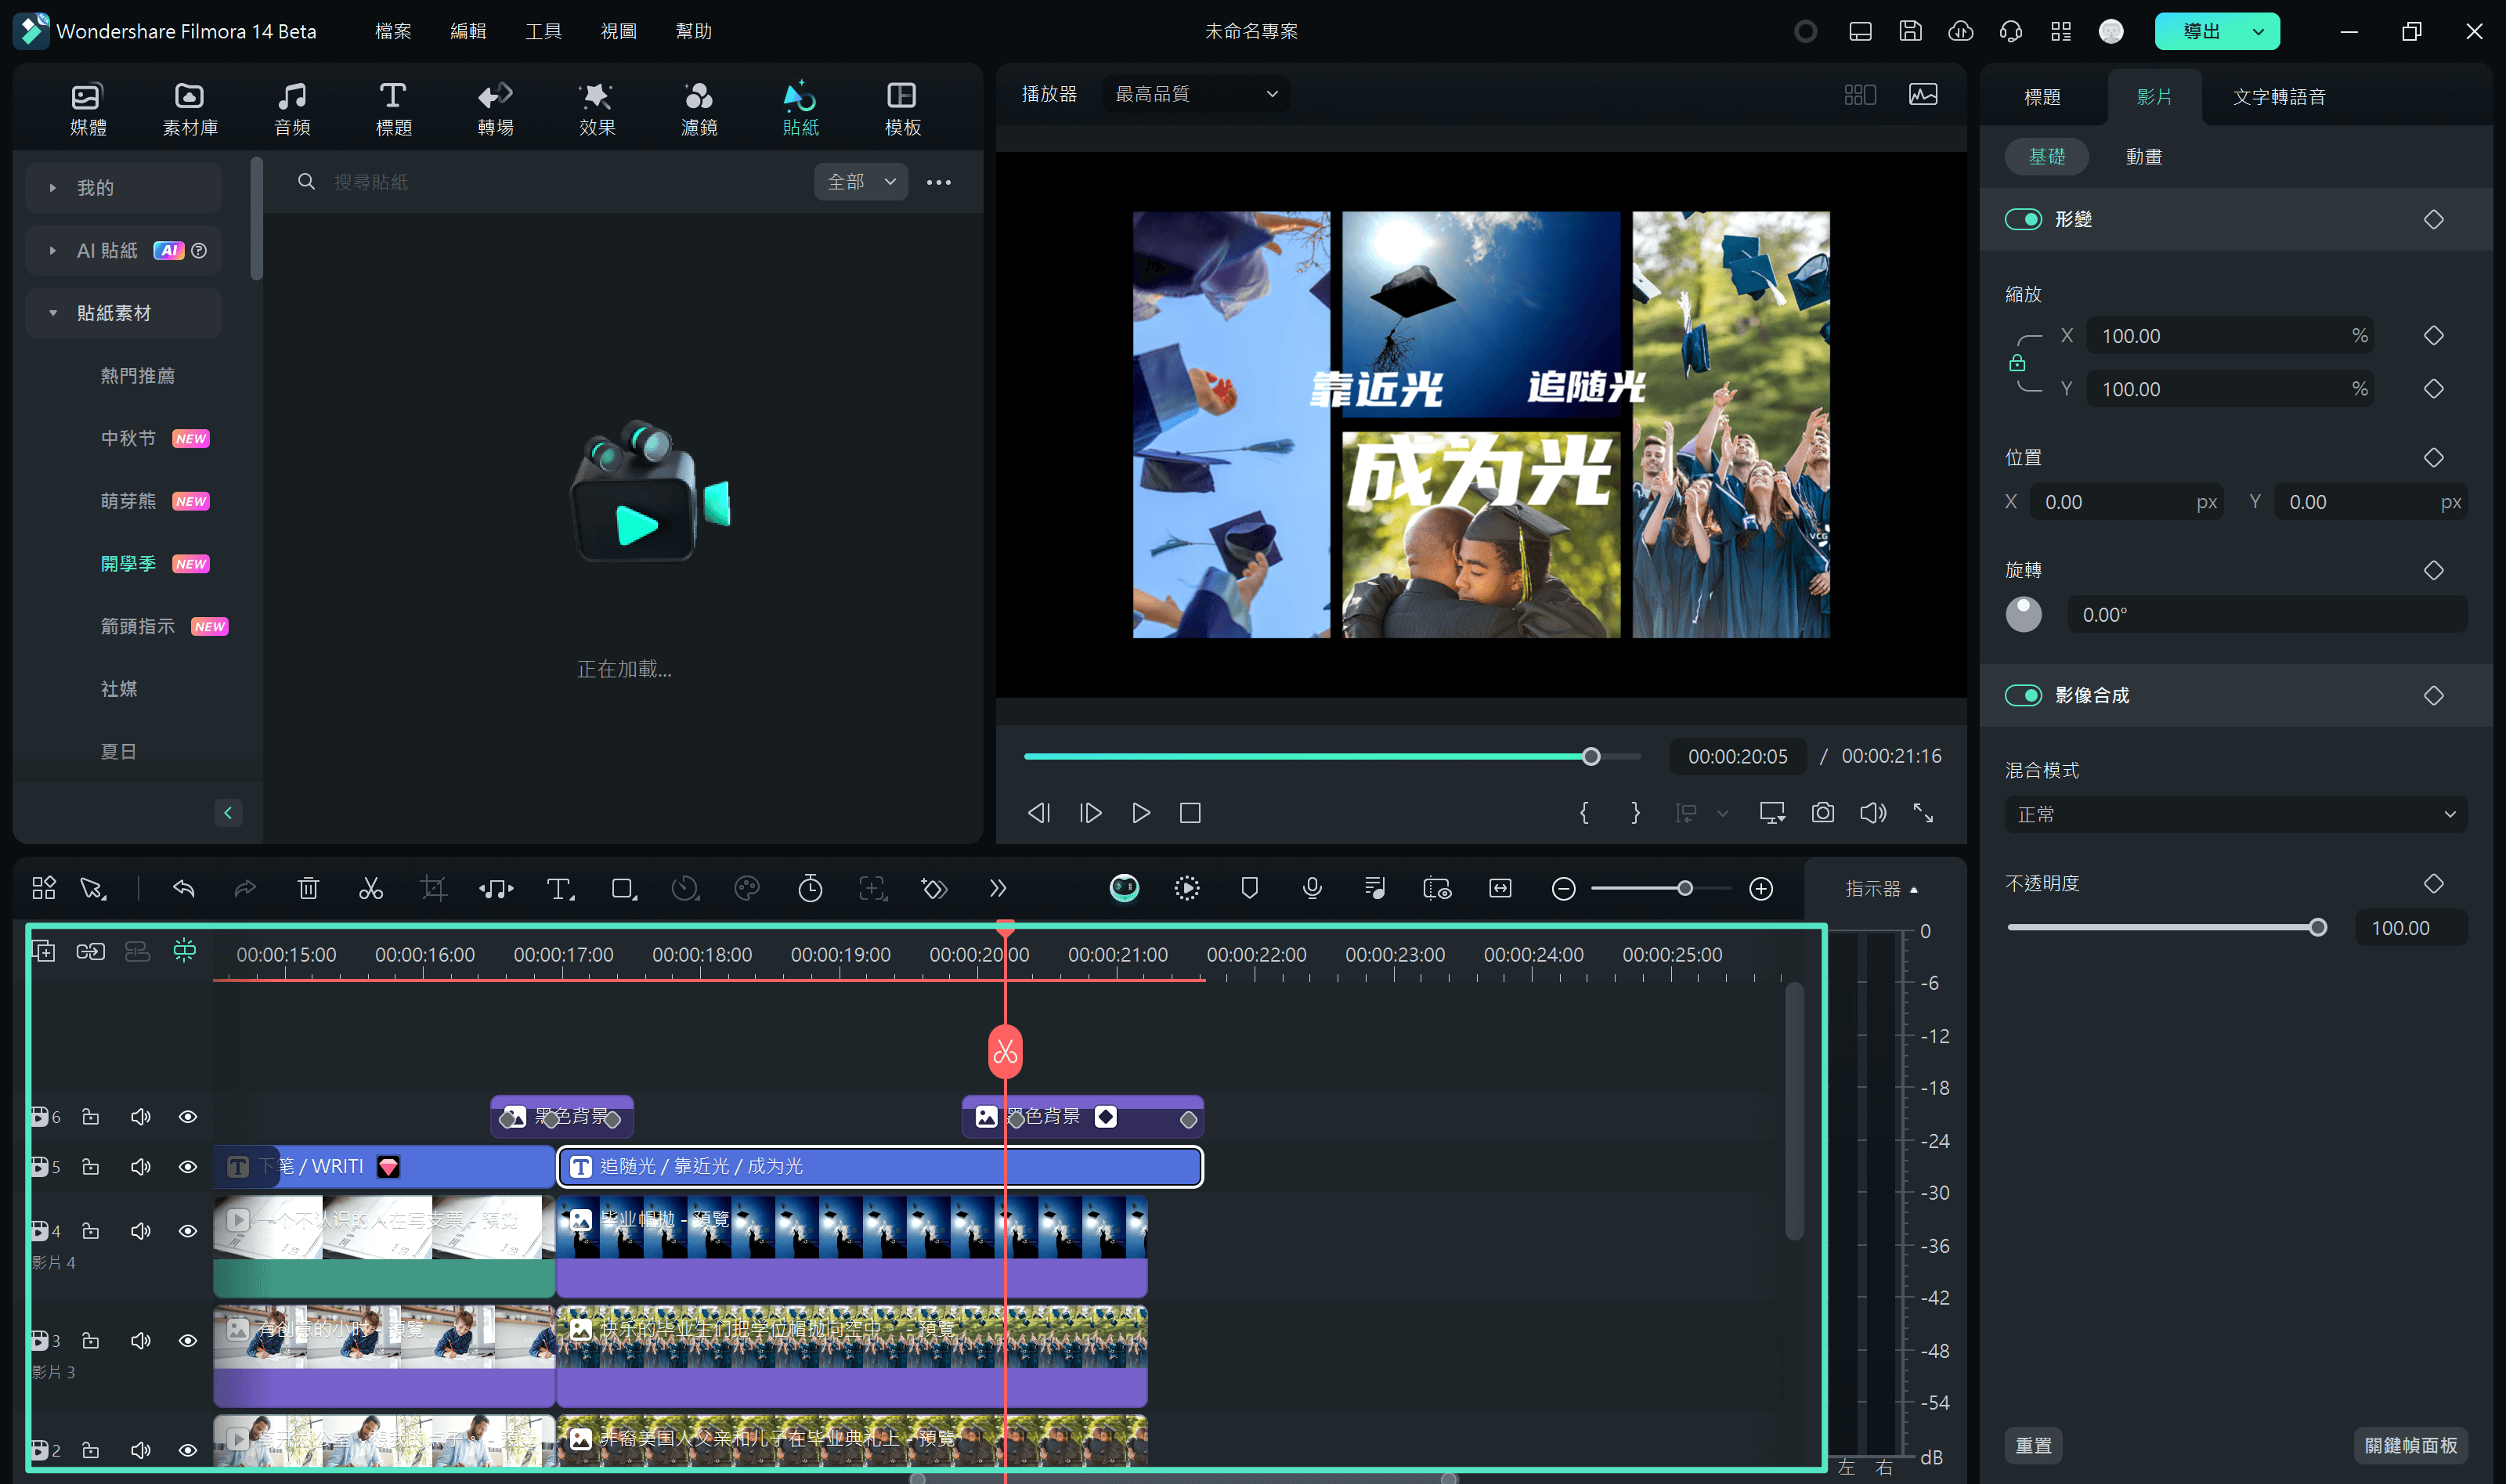Open the 工具 tools menu
This screenshot has width=2506, height=1484.
(x=543, y=31)
